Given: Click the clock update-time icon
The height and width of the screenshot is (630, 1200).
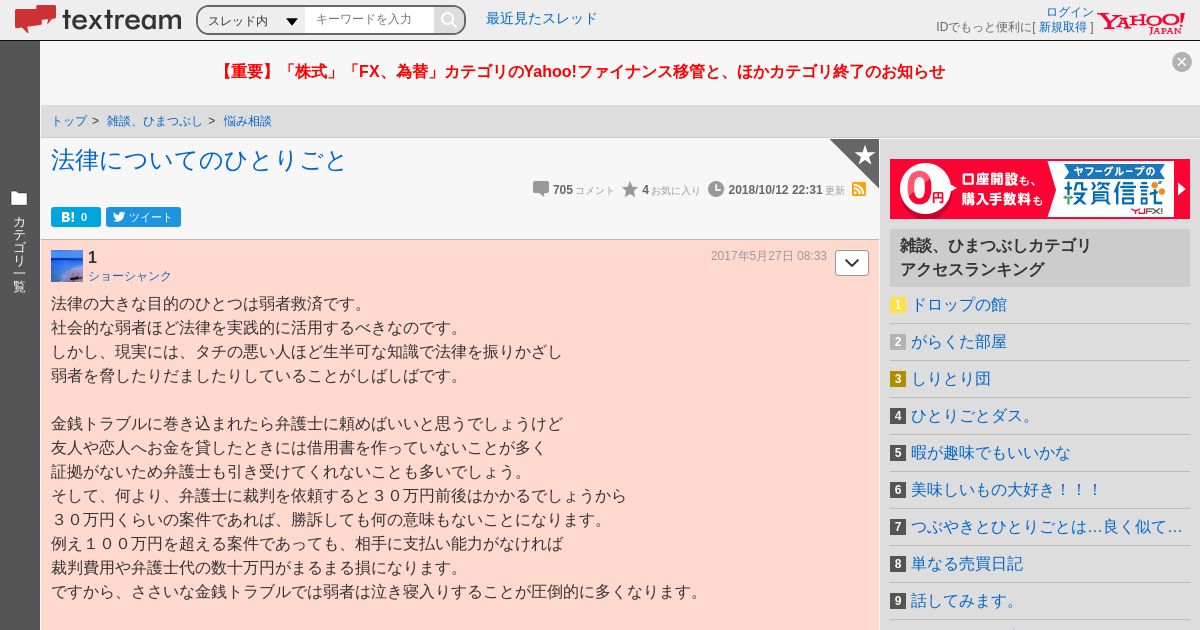Looking at the screenshot, I should [x=716, y=189].
